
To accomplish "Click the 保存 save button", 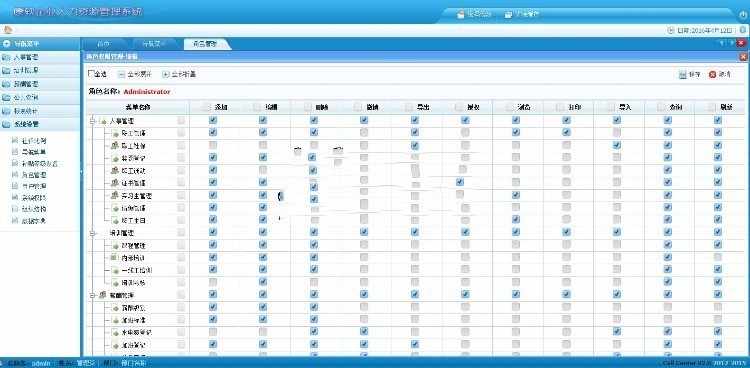I will click(690, 75).
